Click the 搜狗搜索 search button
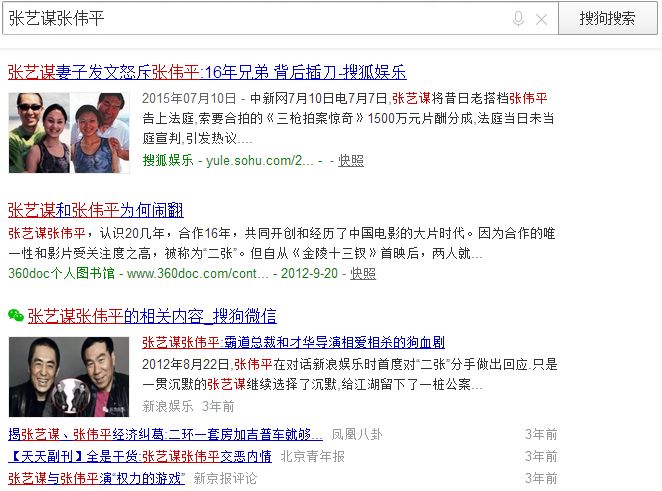The height and width of the screenshot is (491, 662). click(608, 18)
